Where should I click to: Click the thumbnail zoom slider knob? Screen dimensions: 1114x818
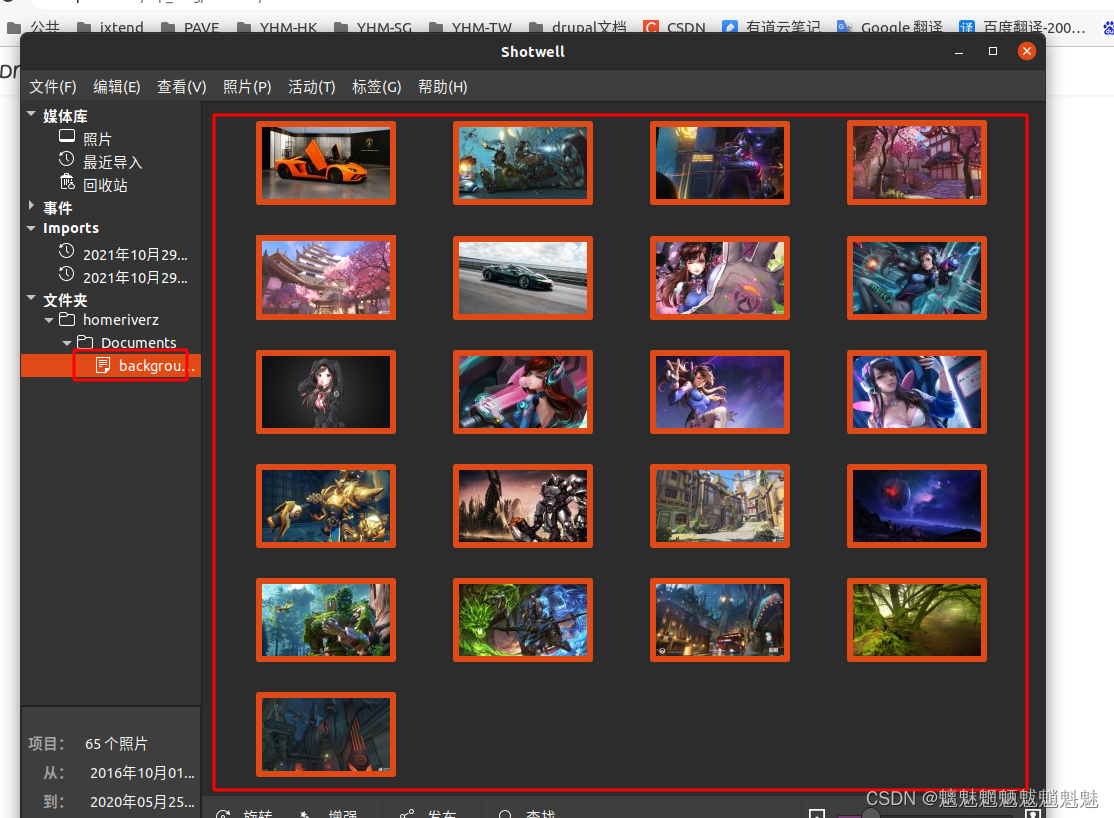[870, 814]
